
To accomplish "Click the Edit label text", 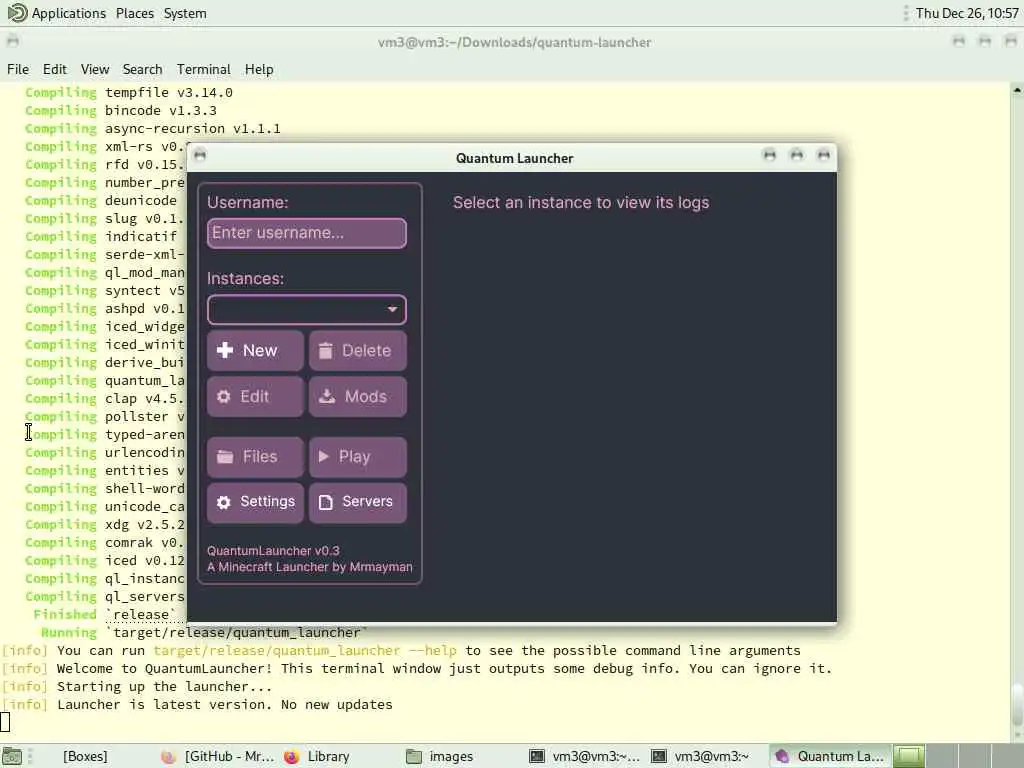I will tap(254, 396).
